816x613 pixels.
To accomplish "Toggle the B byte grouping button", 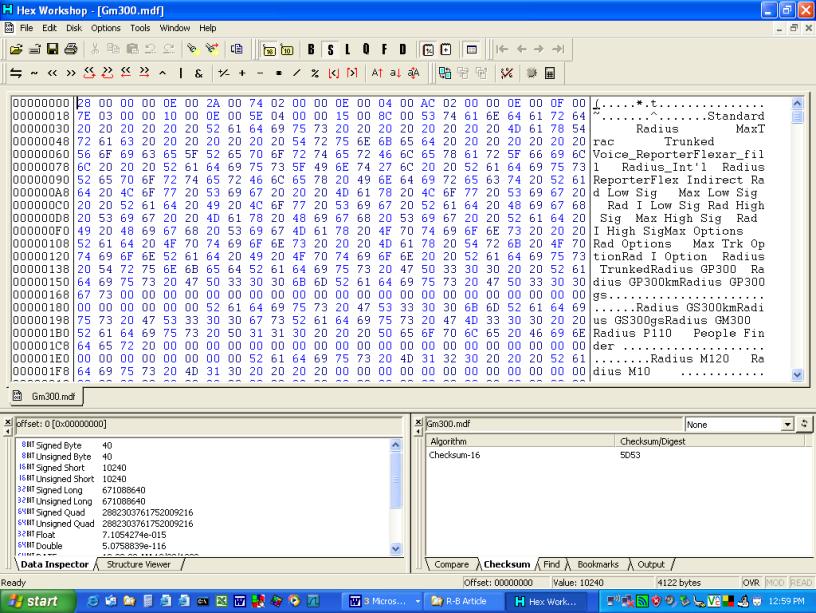I will (311, 47).
